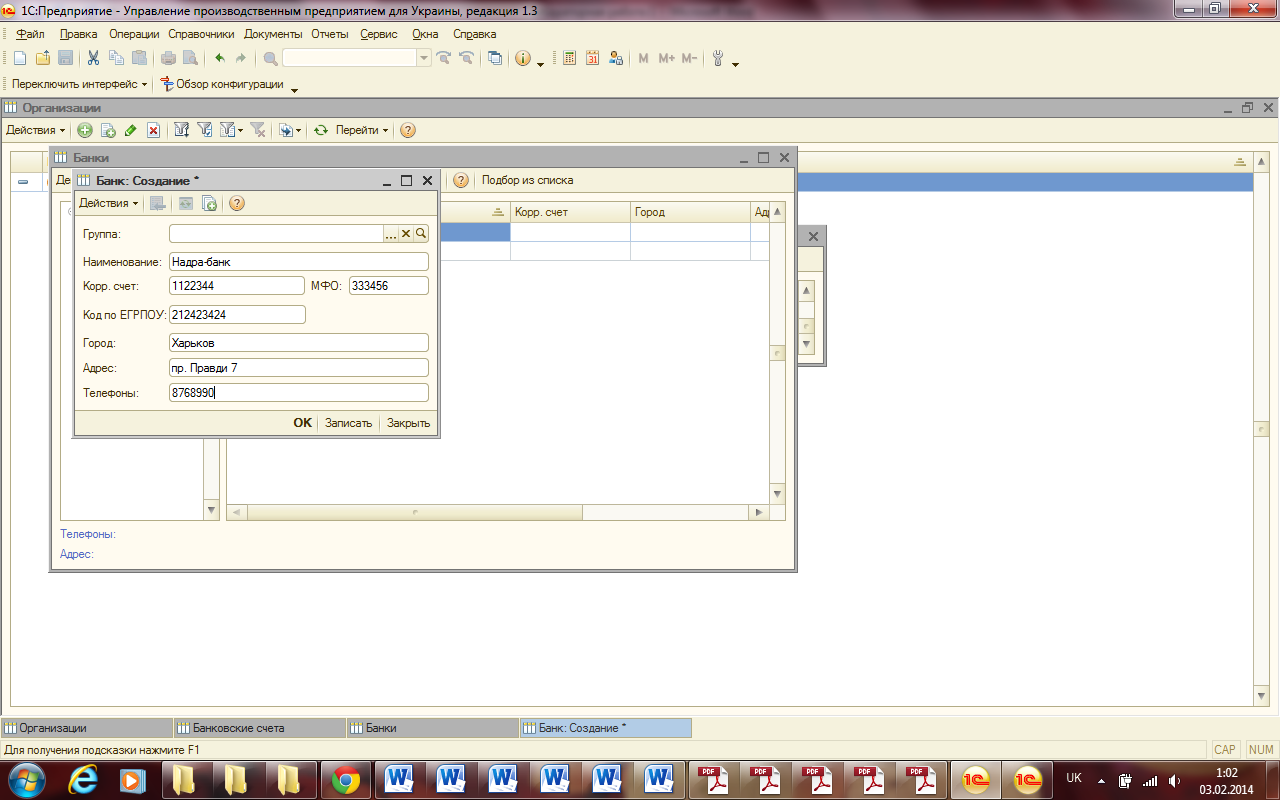Open the Группа lookup magnifier button
Image resolution: width=1280 pixels, height=800 pixels.
pyautogui.click(x=421, y=234)
